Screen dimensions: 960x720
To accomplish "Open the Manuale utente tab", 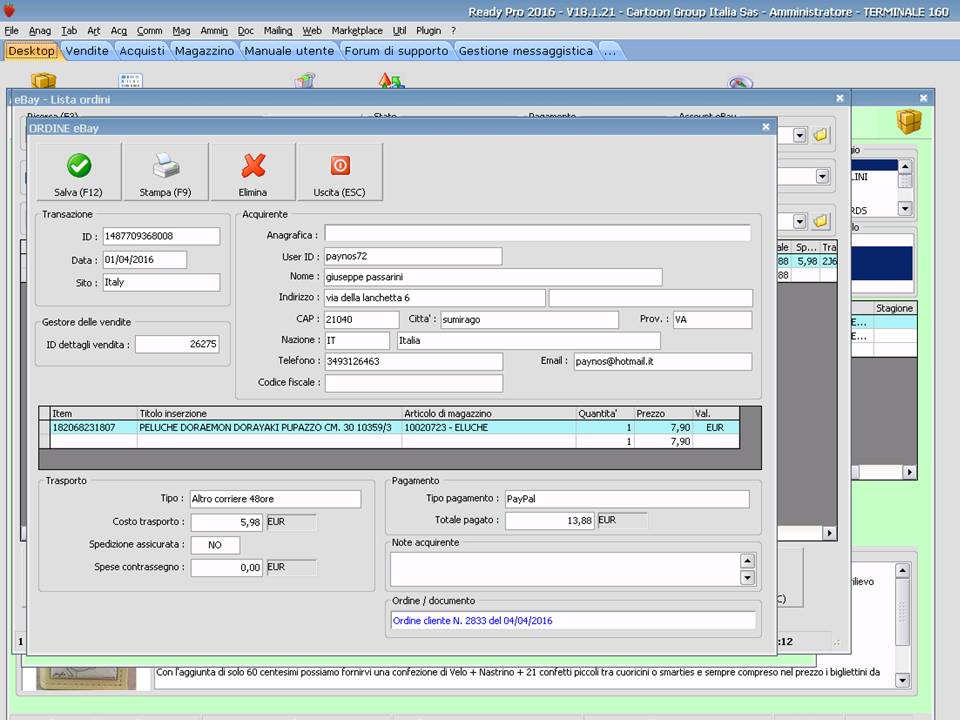I will [289, 51].
